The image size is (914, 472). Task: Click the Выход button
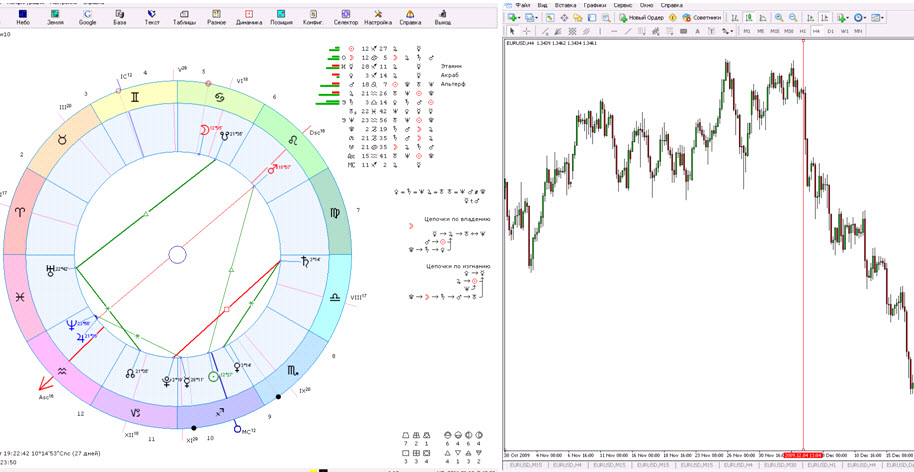(x=443, y=16)
